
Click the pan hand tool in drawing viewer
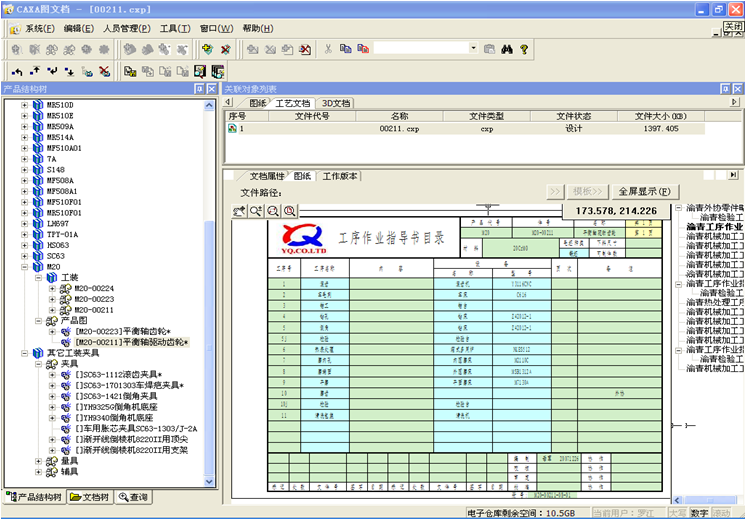coord(239,211)
